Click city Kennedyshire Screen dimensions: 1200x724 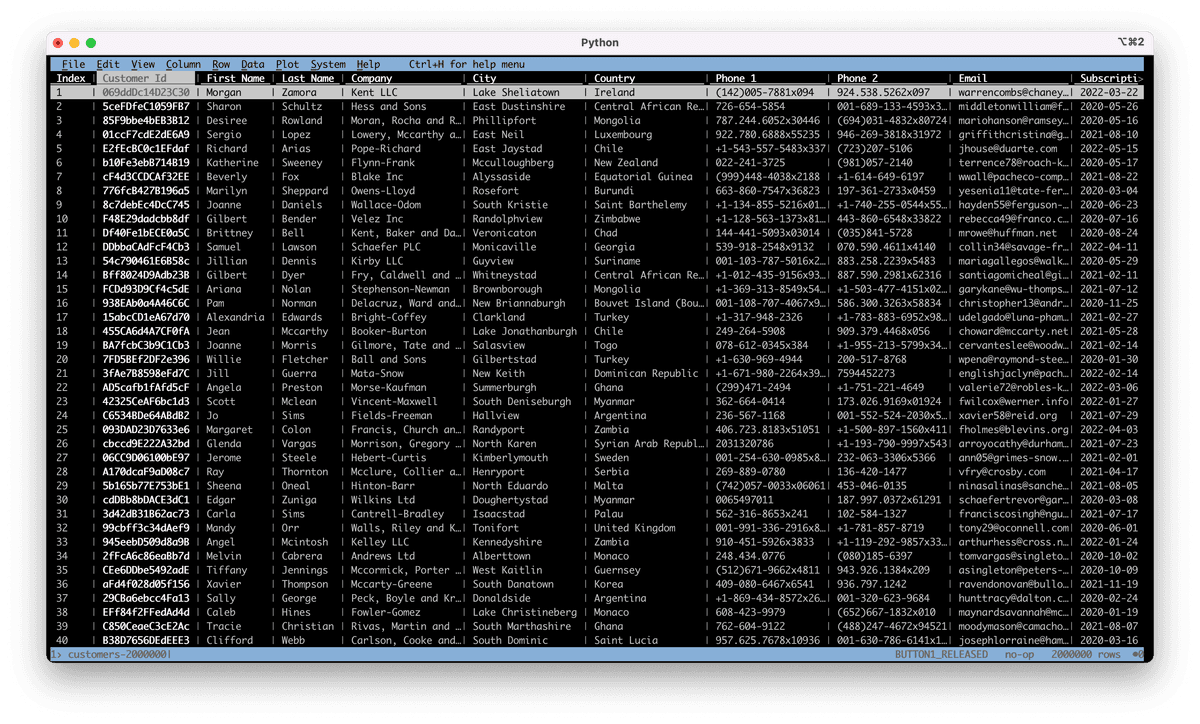pos(510,542)
